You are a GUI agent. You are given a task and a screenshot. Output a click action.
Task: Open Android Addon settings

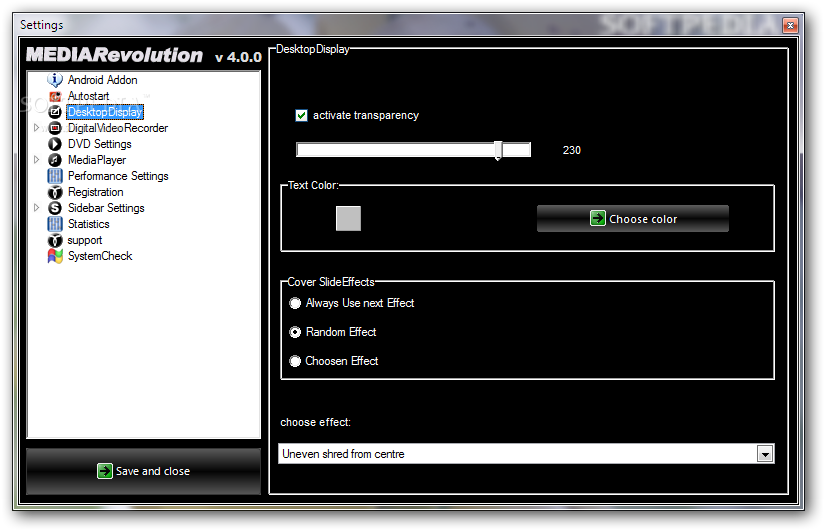tap(103, 80)
